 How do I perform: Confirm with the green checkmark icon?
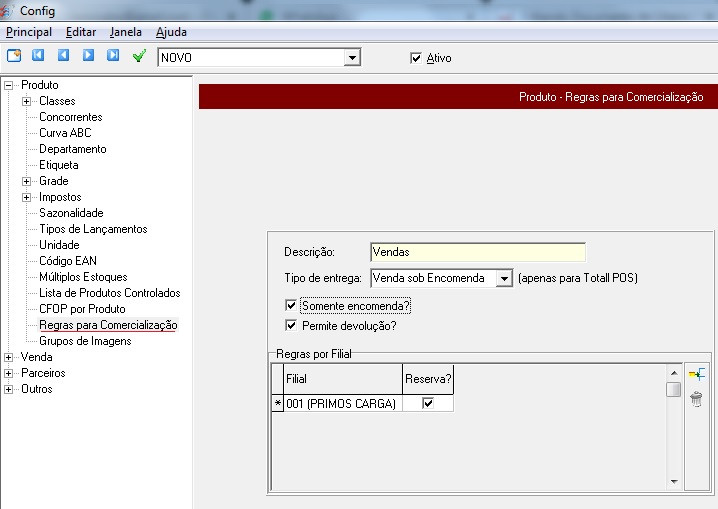(139, 56)
